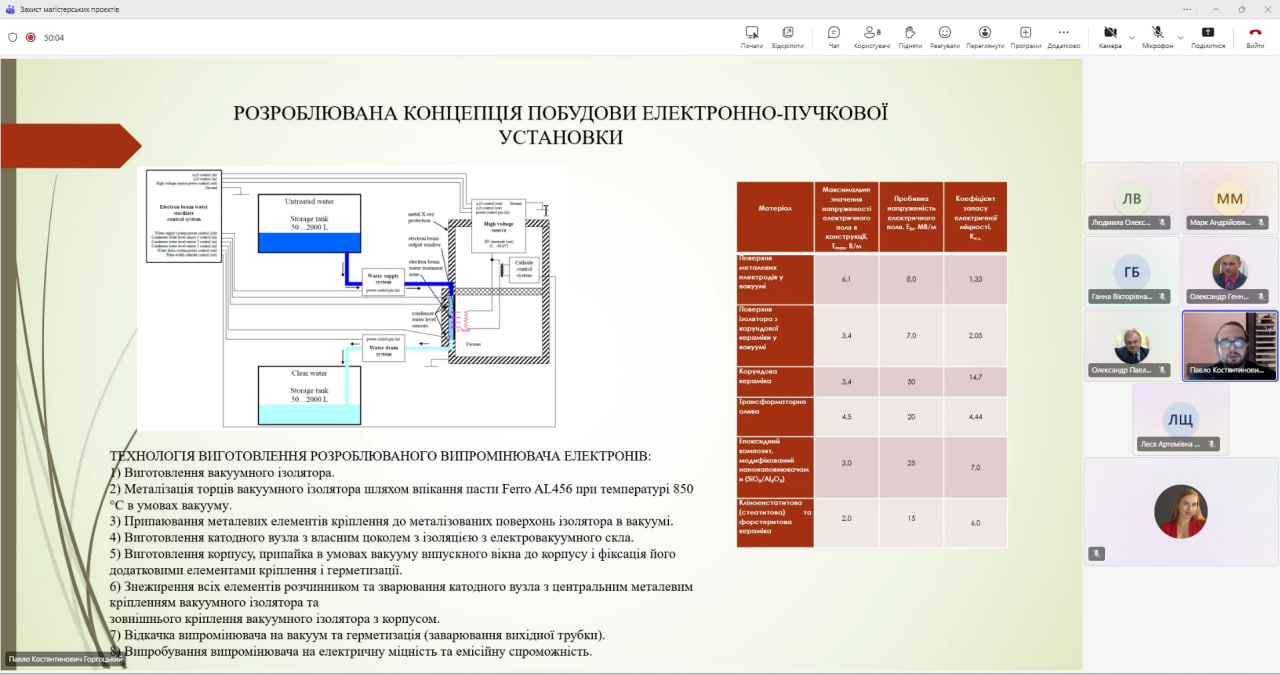
Task: Click the Людмила Олекс... participant tile
Action: tap(1131, 198)
